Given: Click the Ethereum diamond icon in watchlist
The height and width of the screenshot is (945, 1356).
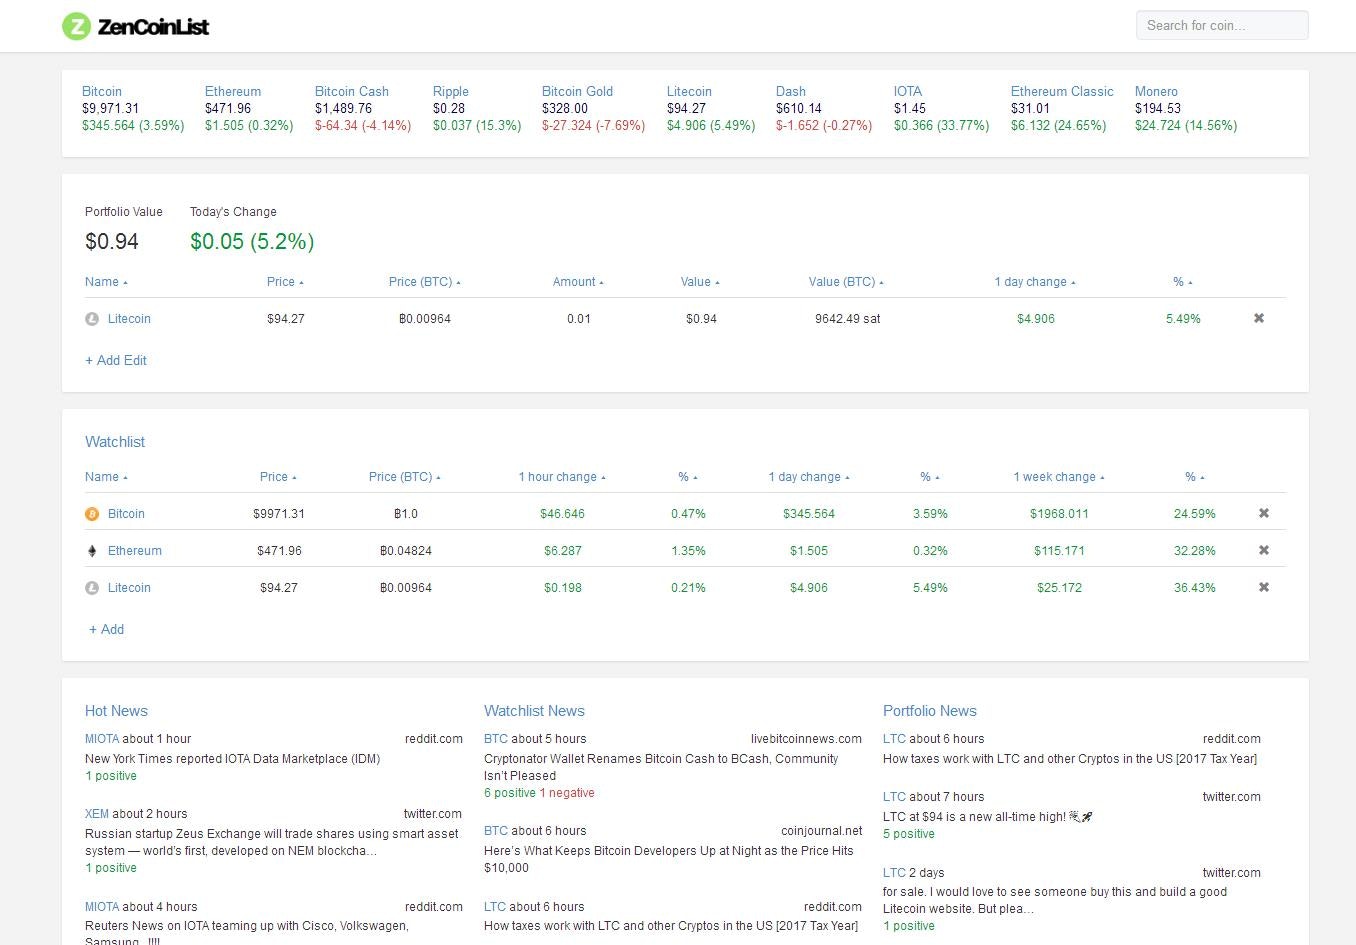Looking at the screenshot, I should 92,551.
